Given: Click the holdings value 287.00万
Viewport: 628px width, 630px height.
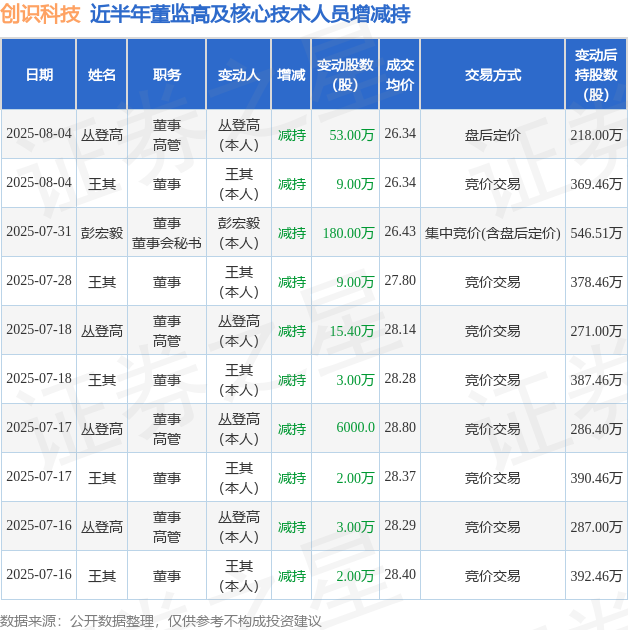Looking at the screenshot, I should point(596,527).
